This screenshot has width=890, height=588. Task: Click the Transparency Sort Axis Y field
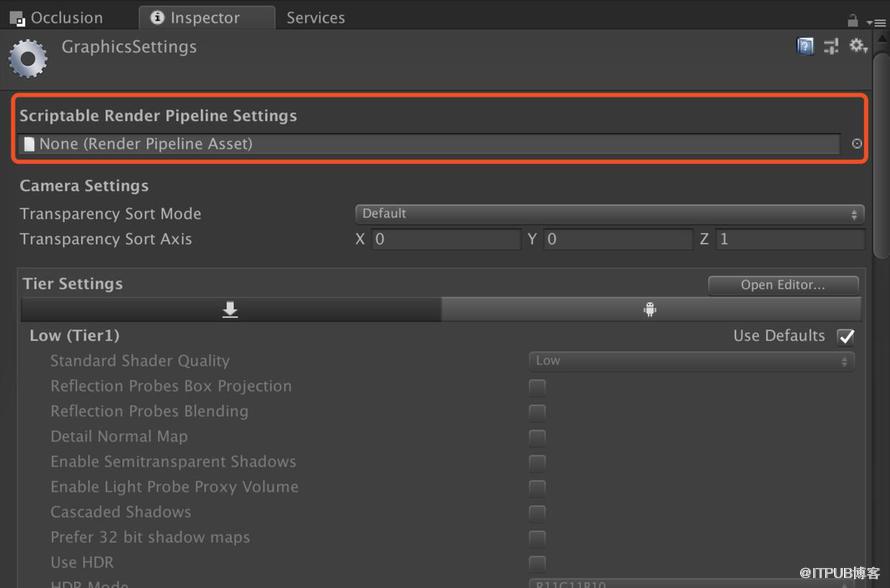618,240
